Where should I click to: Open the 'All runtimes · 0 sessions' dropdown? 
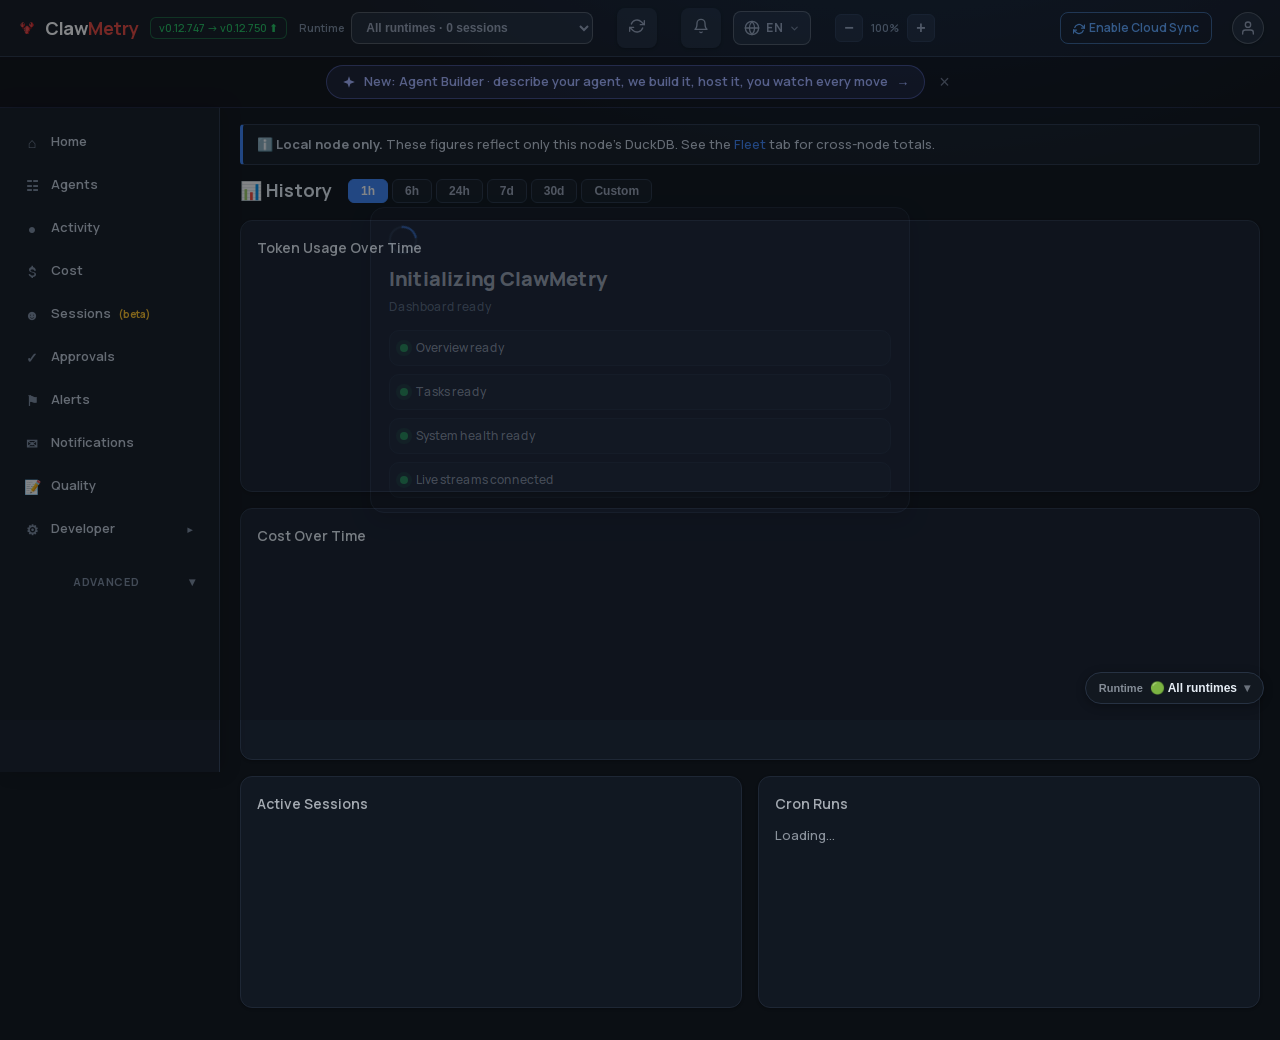[x=472, y=28]
